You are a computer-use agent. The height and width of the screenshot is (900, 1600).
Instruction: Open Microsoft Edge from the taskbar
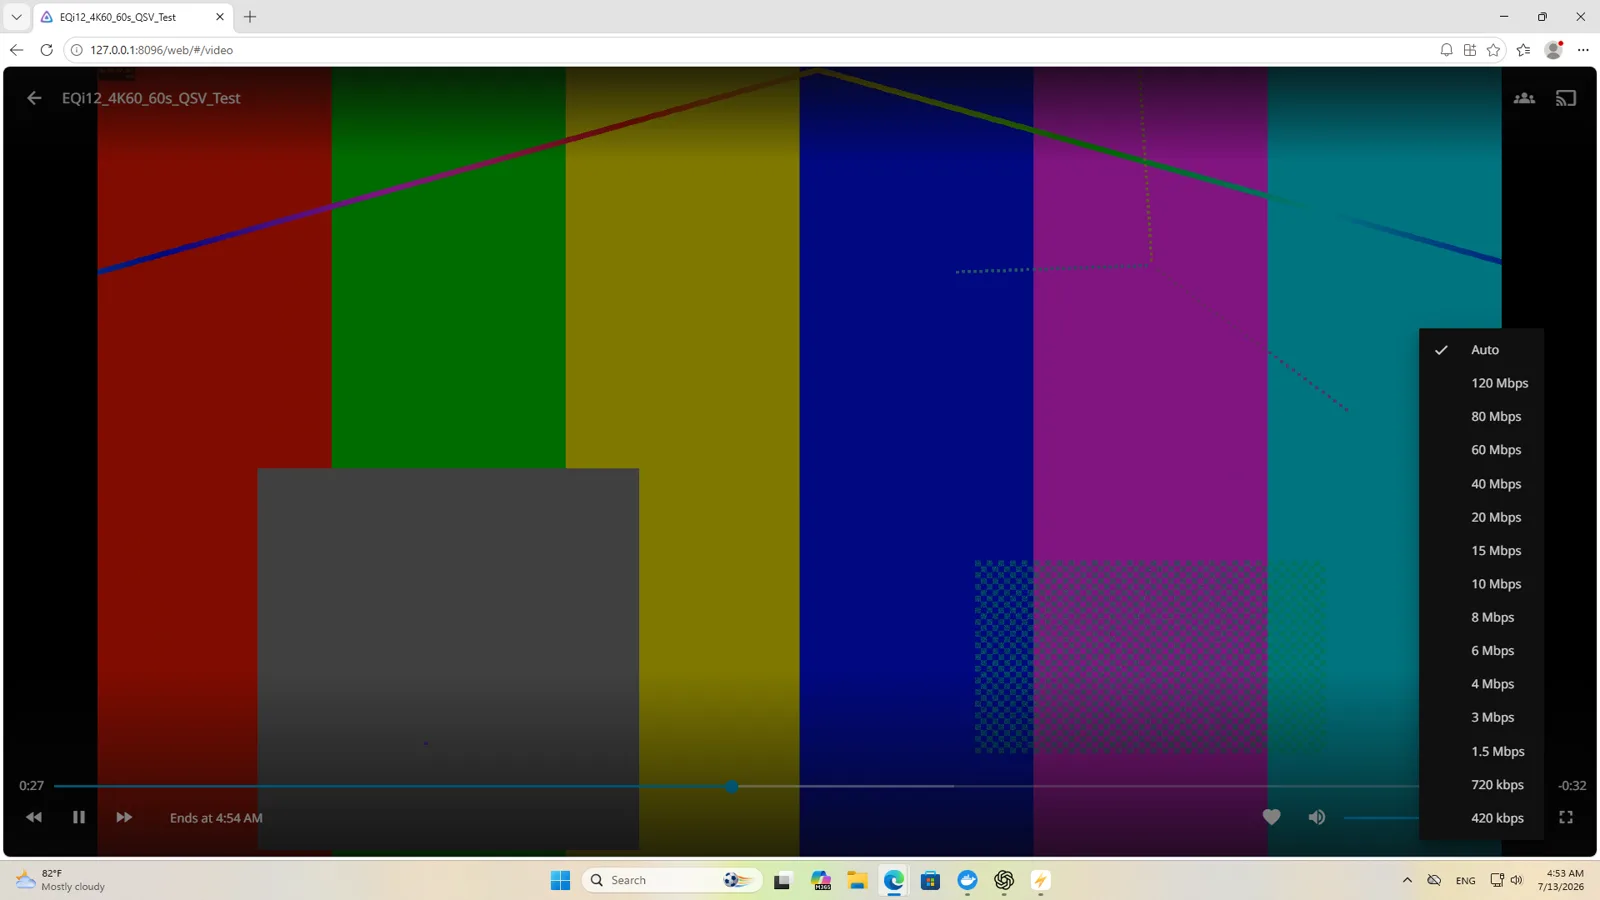point(894,880)
